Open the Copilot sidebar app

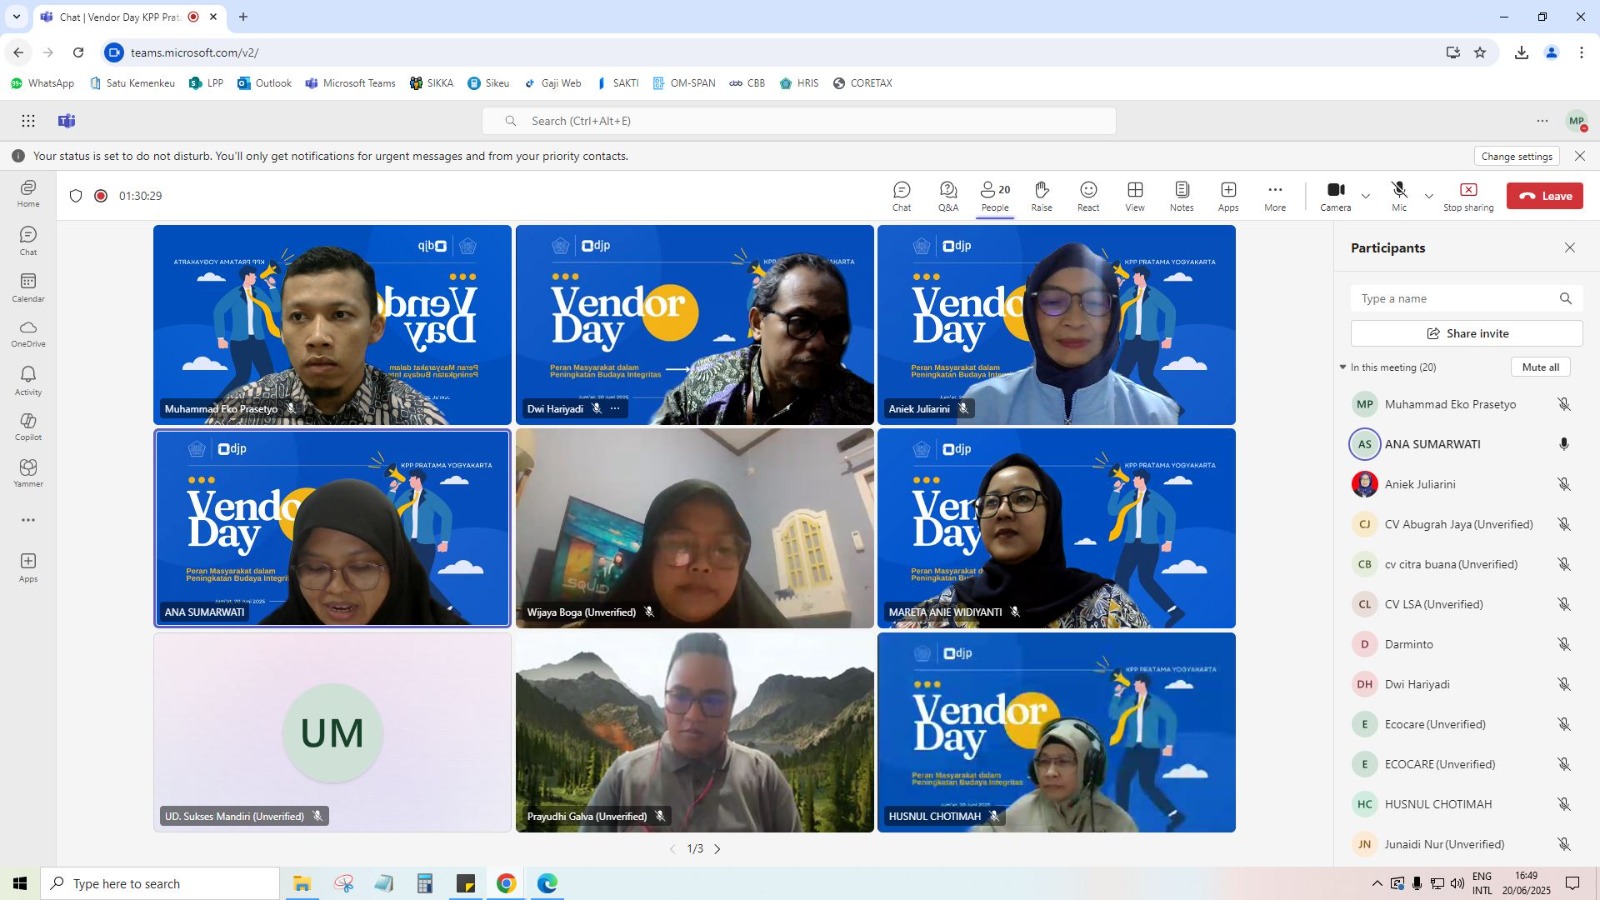(x=28, y=426)
